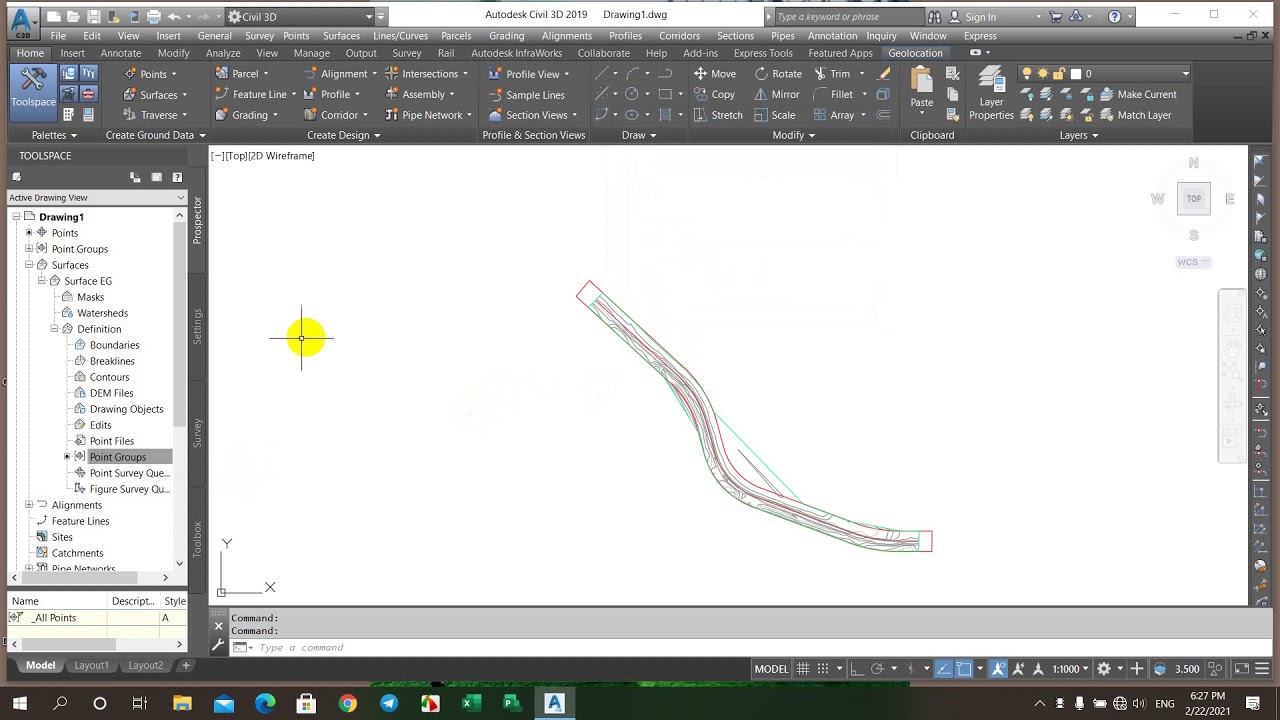Toggle snap mode in status bar
1280x720 pixels.
coord(823,668)
